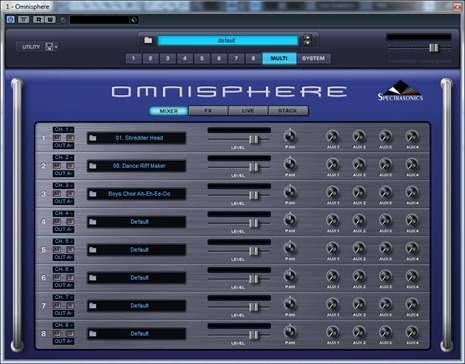This screenshot has height=364, width=465.
Task: Solo part 7 with its S button
Action: tap(70, 306)
